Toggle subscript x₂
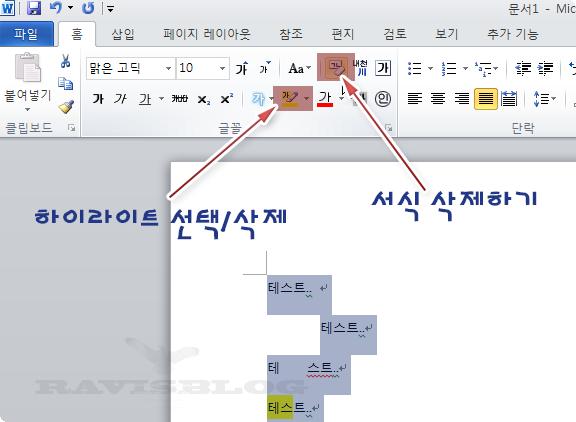Viewport: 576px width, 422px height. point(204,99)
